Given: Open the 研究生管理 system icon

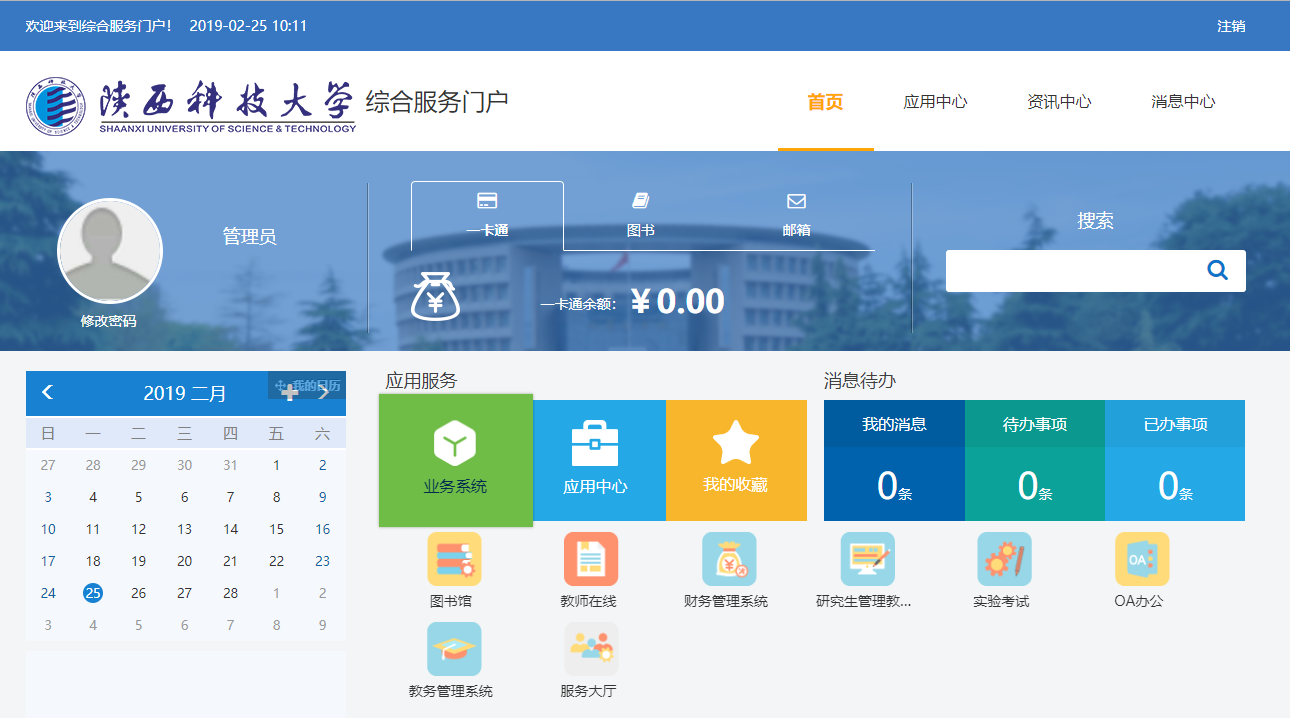Looking at the screenshot, I should point(866,559).
